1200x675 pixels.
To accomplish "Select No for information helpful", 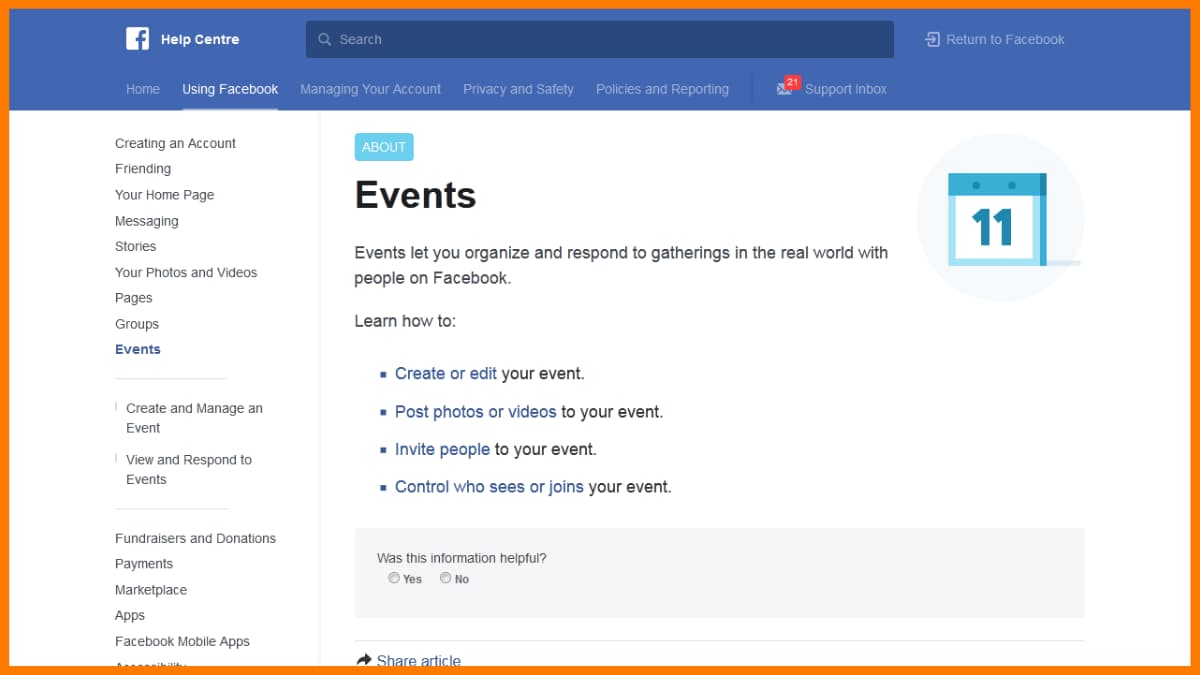I will 445,578.
